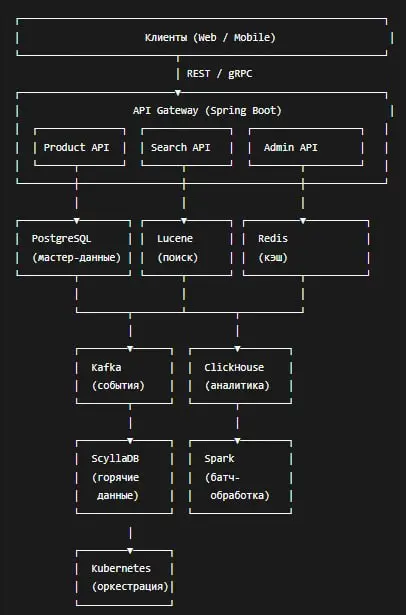Click the arrowhead entering API Gateway

178,93
